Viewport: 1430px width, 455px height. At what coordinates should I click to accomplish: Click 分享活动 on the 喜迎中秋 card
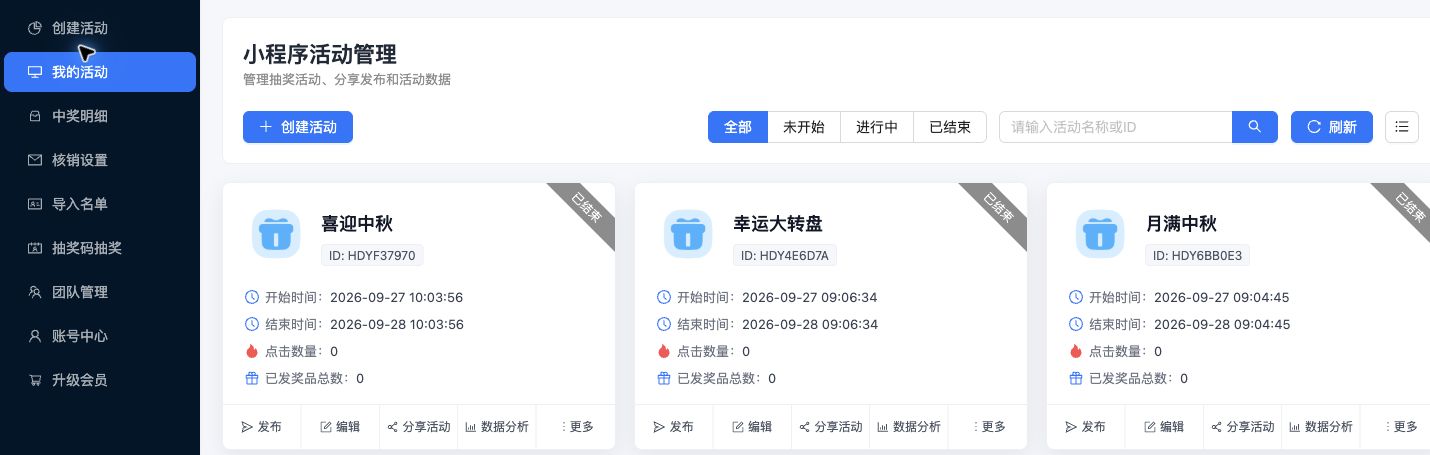(419, 426)
